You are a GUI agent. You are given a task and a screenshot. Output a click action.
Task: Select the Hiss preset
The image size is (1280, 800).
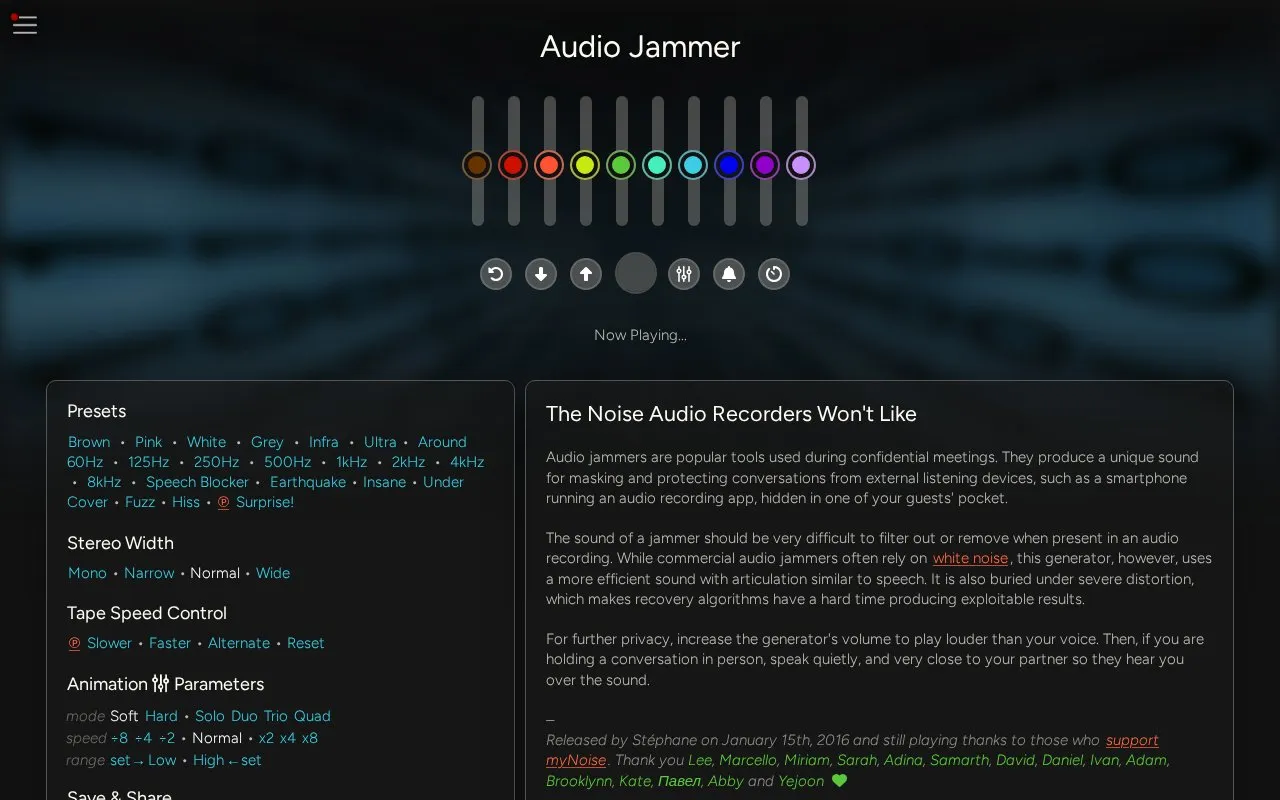coord(186,502)
